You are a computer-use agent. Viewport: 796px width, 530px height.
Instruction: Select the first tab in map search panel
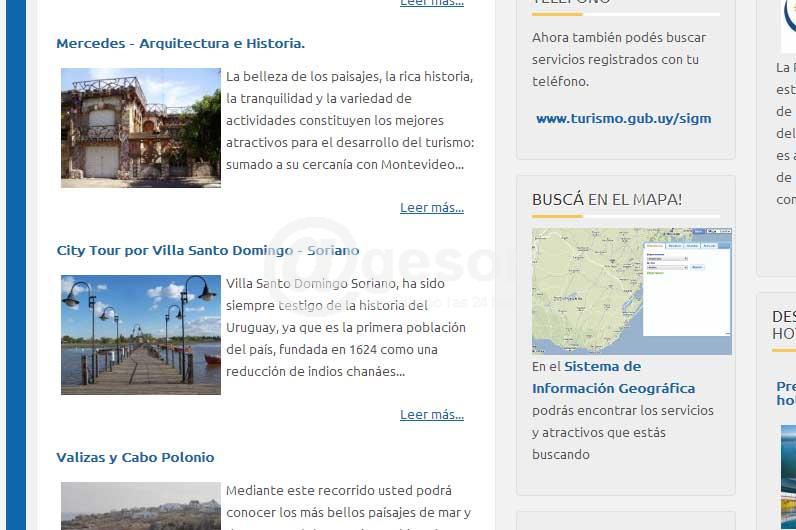pyautogui.click(x=654, y=245)
